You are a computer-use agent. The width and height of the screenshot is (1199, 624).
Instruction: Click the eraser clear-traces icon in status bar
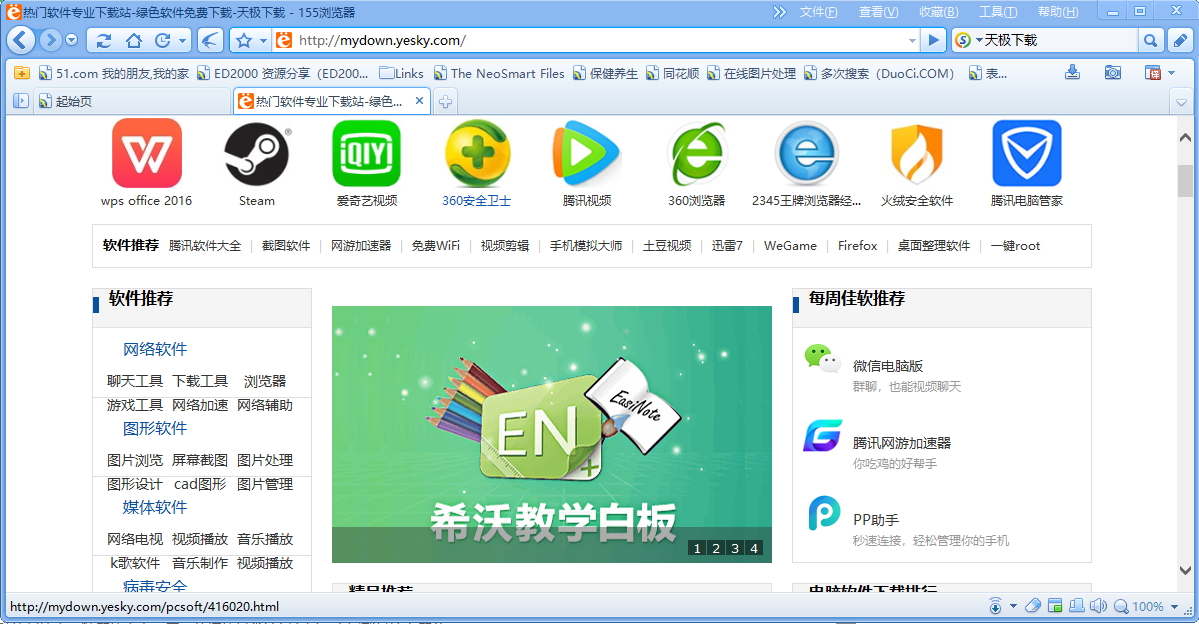[x=1032, y=606]
